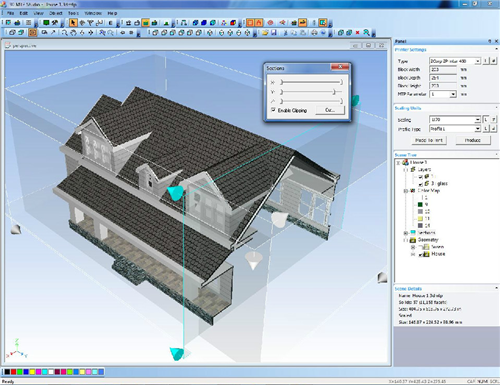The image size is (500, 385).
Task: Toggle the Enable Clipping checkbox
Action: pyautogui.click(x=273, y=110)
